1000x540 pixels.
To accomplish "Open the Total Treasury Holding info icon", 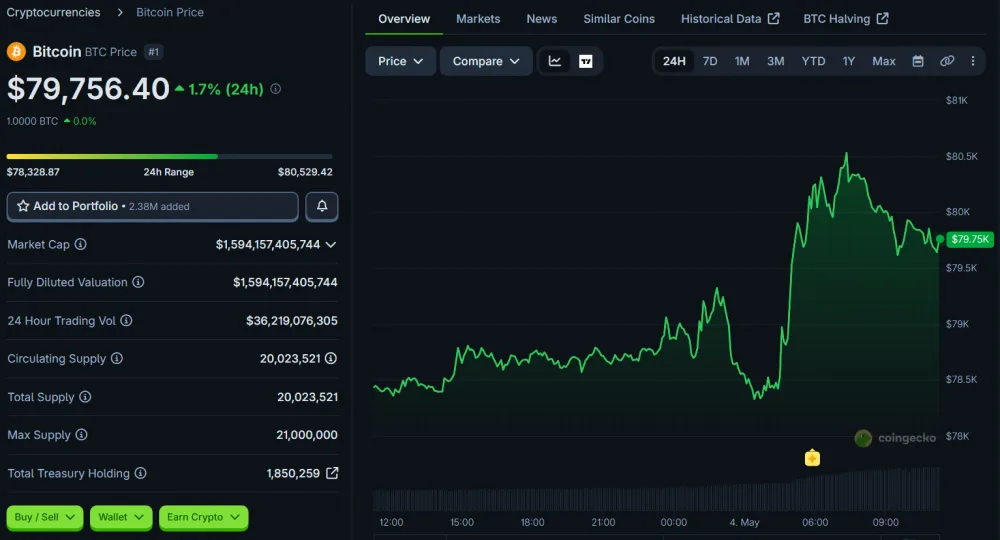I will pos(140,473).
